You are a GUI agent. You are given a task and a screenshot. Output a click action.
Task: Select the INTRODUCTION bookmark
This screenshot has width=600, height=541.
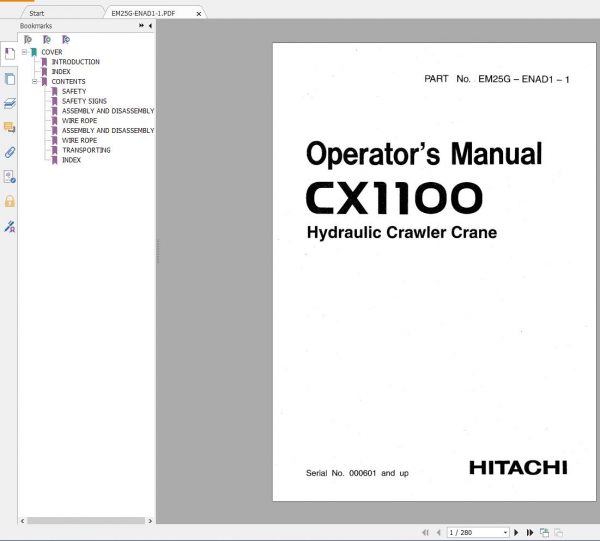75,62
